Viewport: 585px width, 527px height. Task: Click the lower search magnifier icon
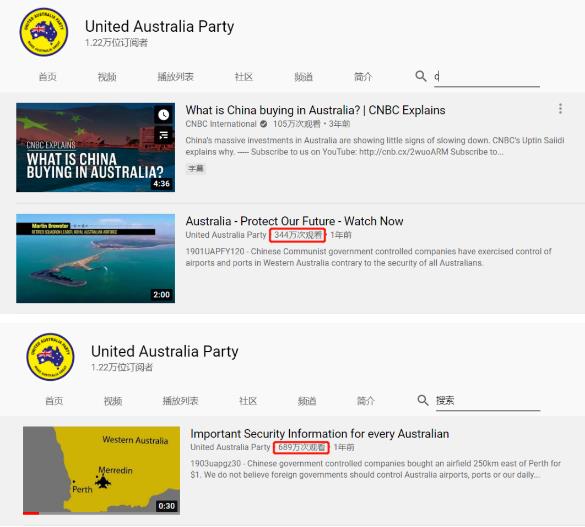tap(423, 400)
